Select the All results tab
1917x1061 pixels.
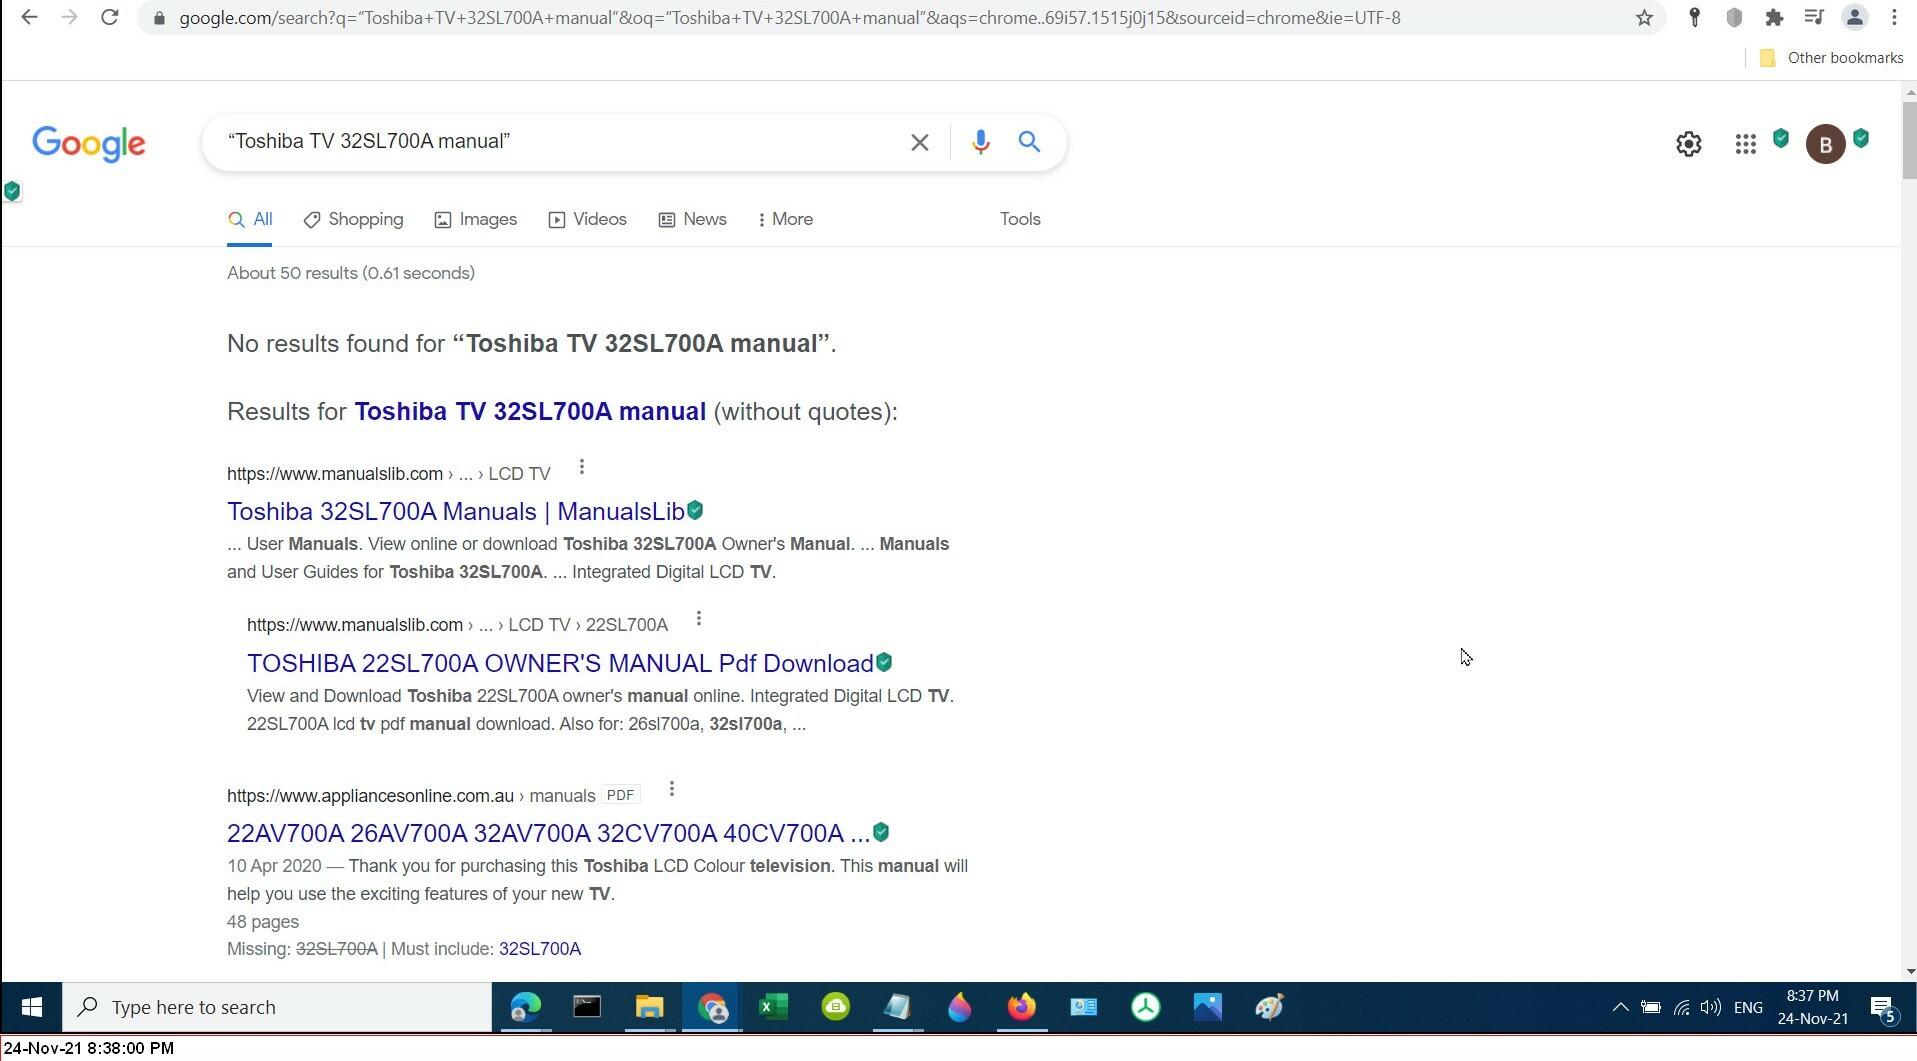pyautogui.click(x=250, y=219)
